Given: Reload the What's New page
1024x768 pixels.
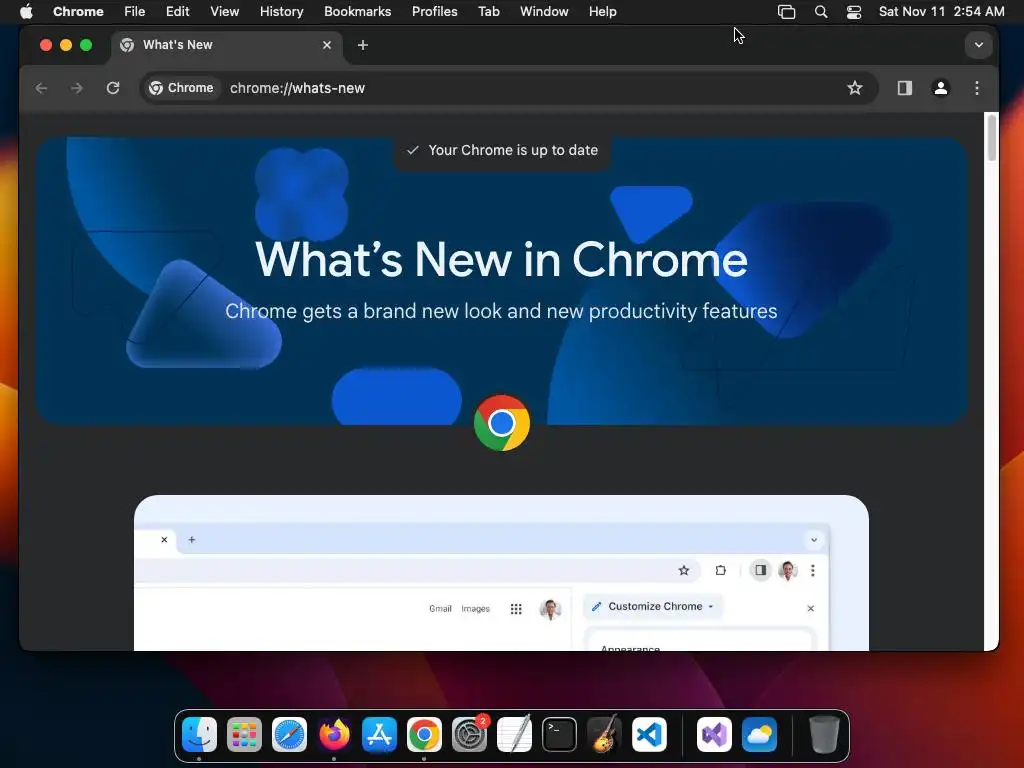Looking at the screenshot, I should 113,88.
